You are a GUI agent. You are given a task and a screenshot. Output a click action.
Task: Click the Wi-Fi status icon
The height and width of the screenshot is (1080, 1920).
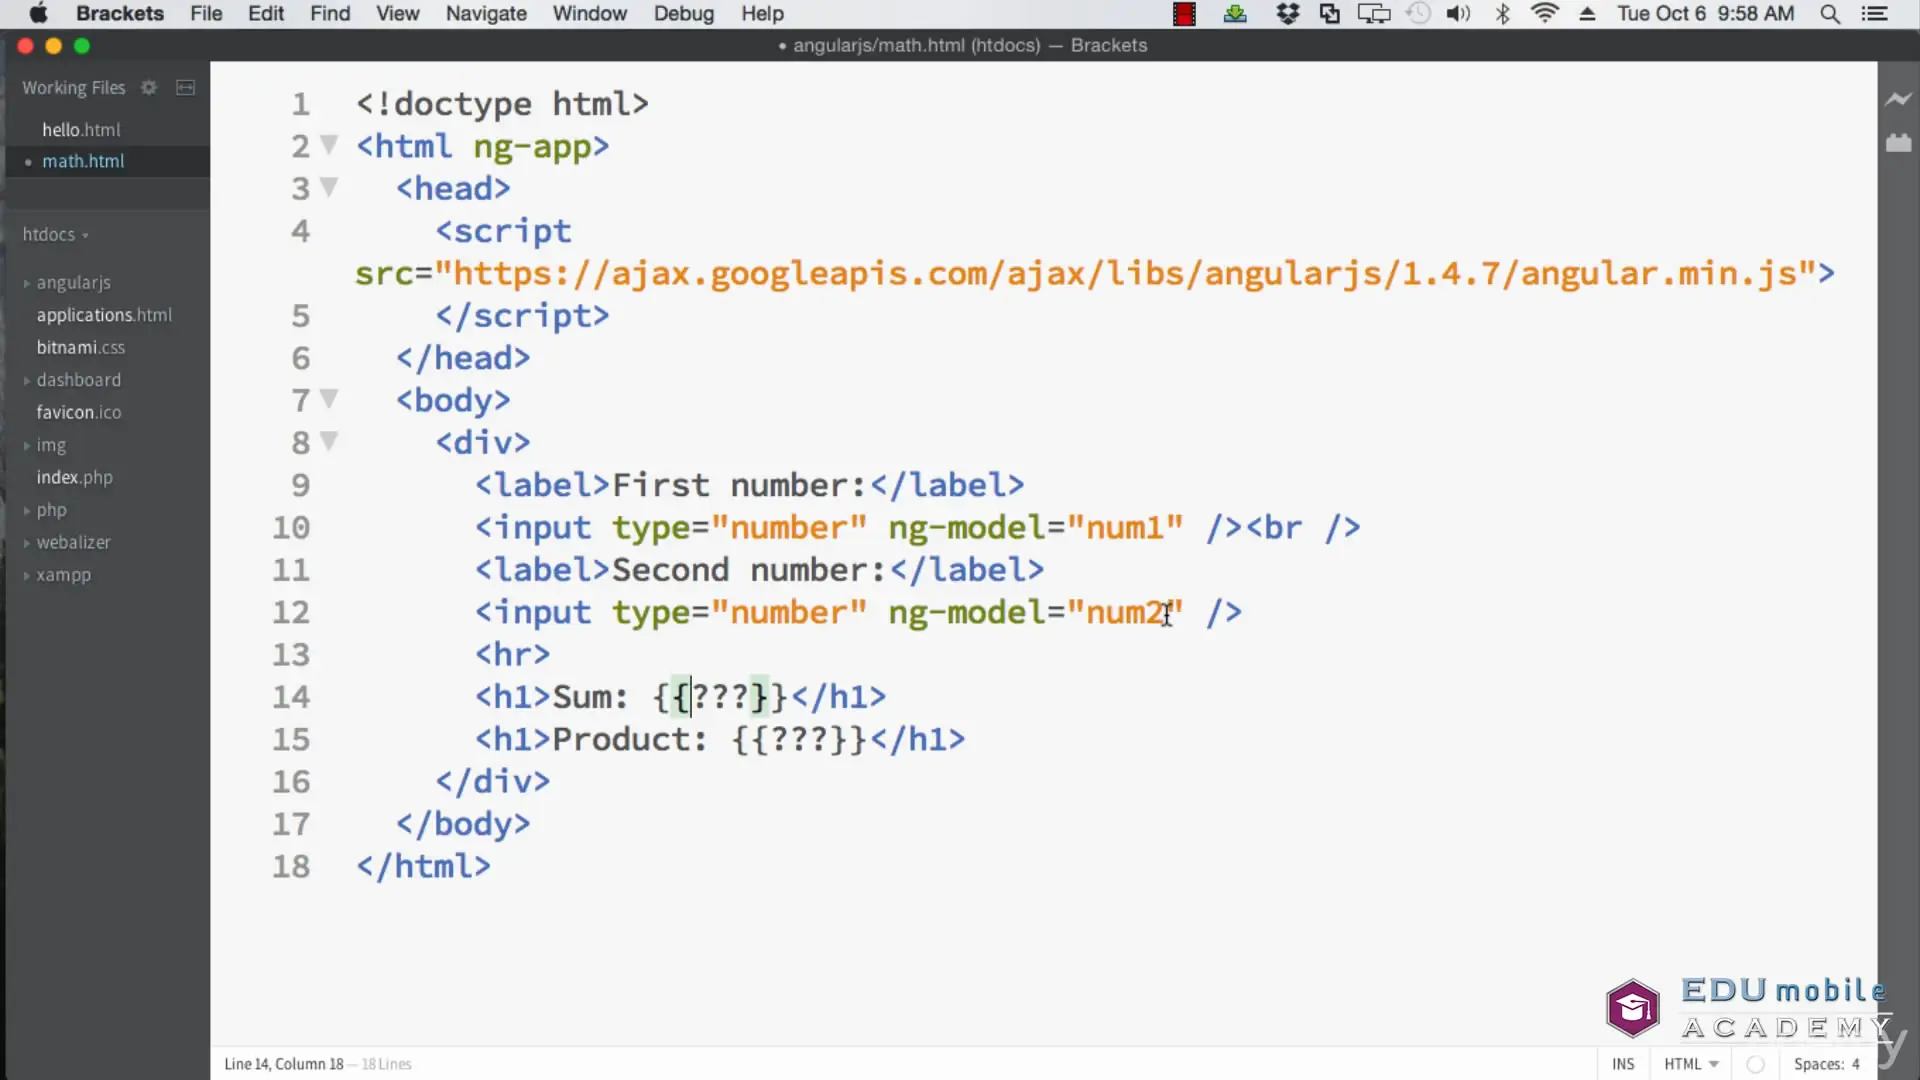[x=1544, y=14]
